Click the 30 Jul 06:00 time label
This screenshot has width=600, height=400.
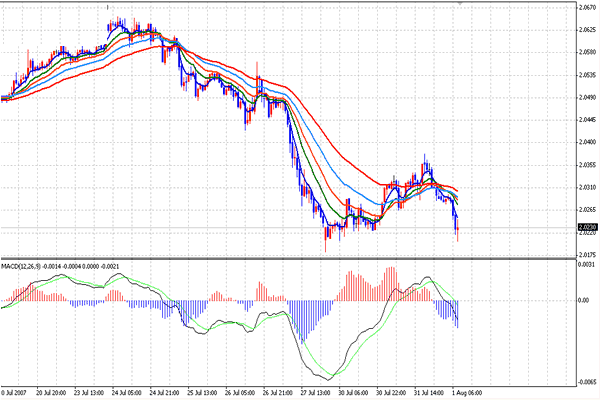pos(353,393)
